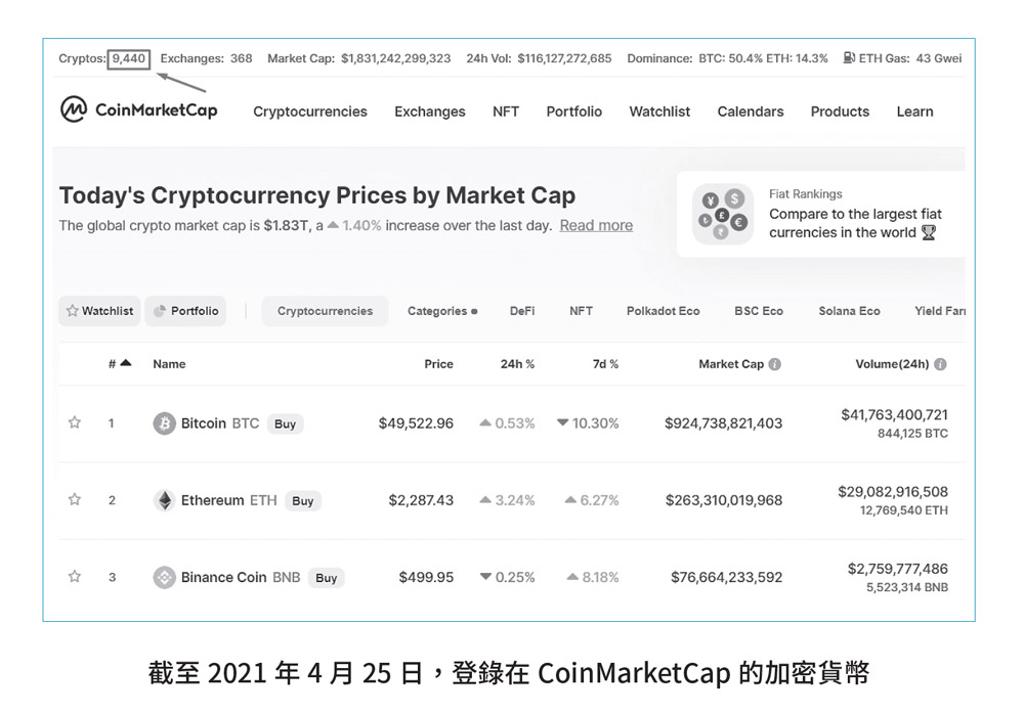The height and width of the screenshot is (714, 1024).
Task: Open the Categories filter
Action: click(442, 311)
